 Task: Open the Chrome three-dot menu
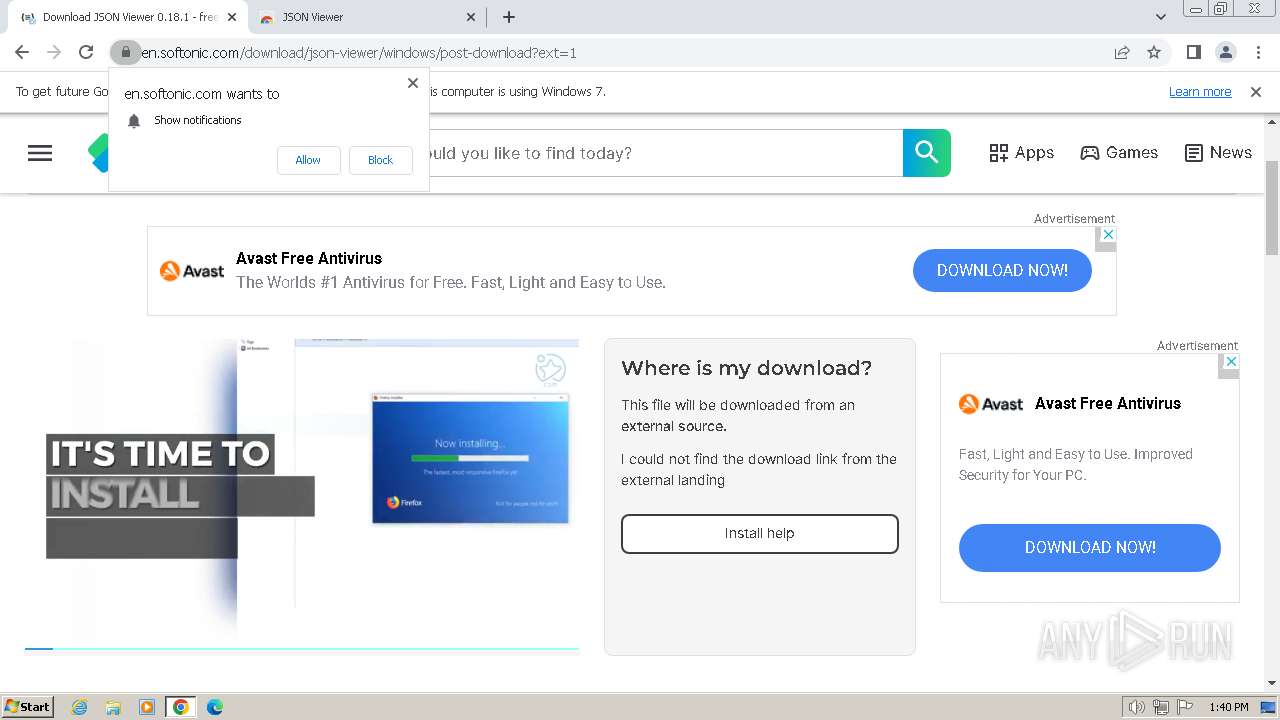click(x=1257, y=52)
